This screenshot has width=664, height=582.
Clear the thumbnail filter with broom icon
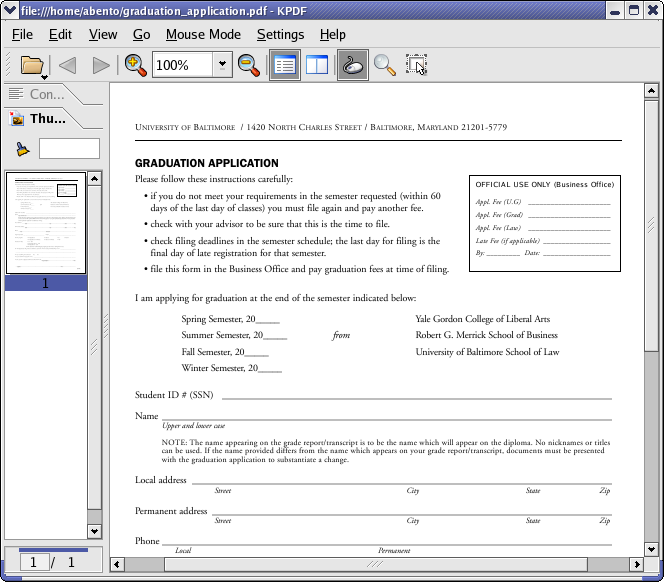(21, 149)
